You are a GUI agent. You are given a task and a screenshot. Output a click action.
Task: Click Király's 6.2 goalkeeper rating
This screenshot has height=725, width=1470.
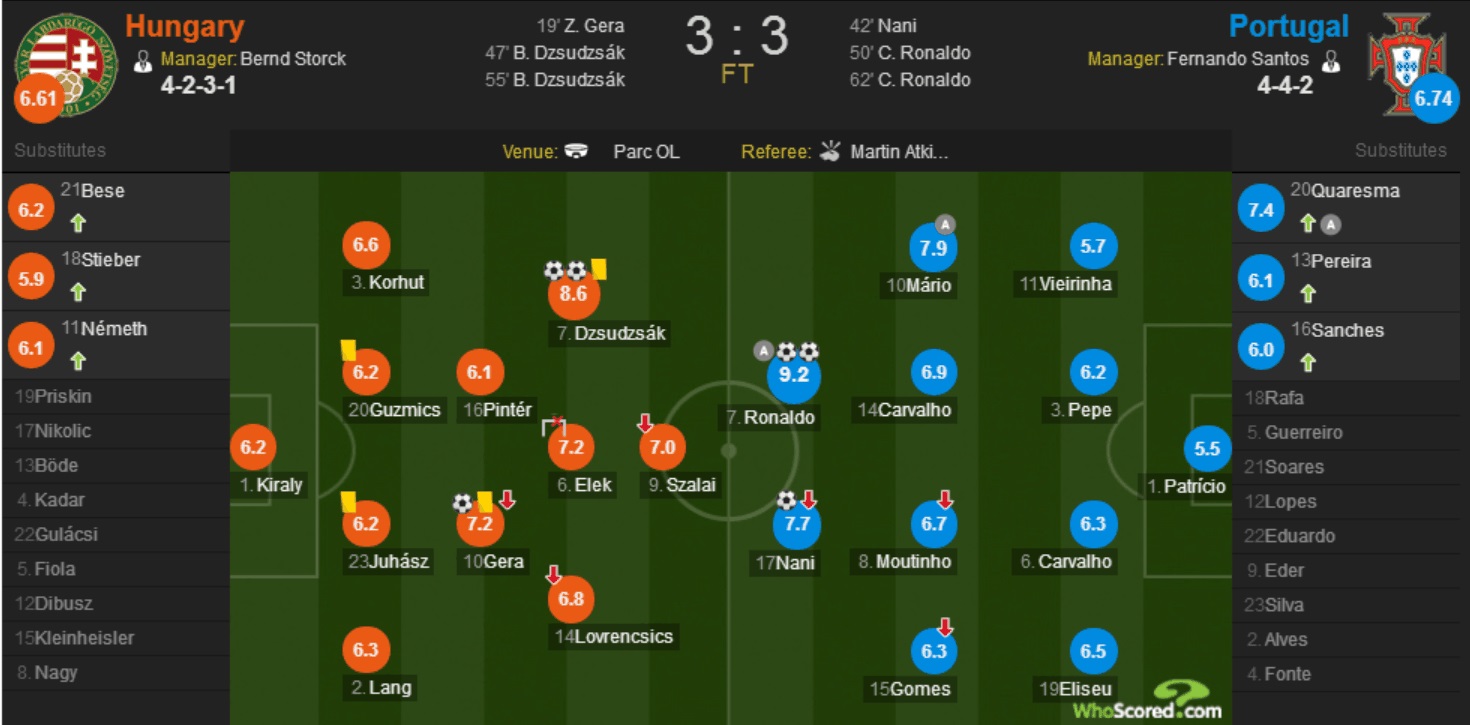(x=253, y=447)
